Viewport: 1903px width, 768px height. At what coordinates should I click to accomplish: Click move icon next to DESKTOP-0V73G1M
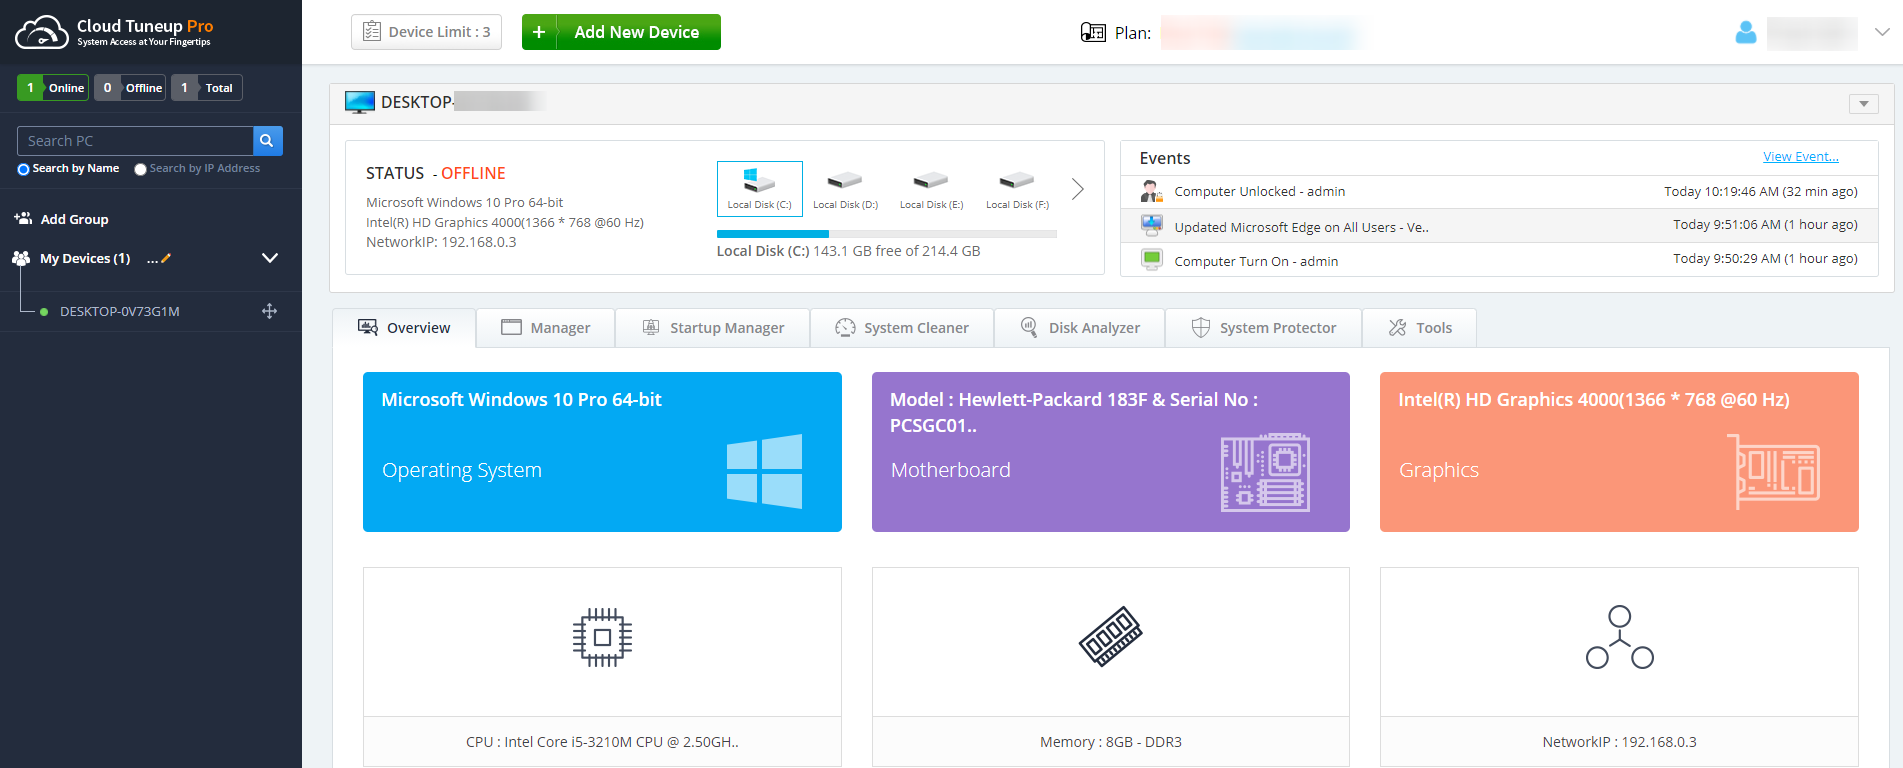pos(269,311)
